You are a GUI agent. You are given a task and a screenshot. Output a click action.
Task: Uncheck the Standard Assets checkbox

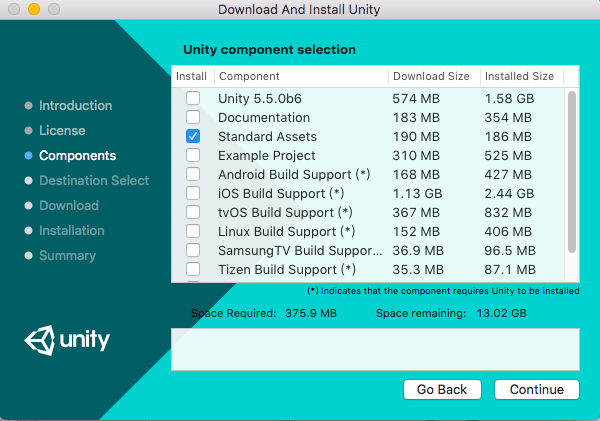pos(193,136)
